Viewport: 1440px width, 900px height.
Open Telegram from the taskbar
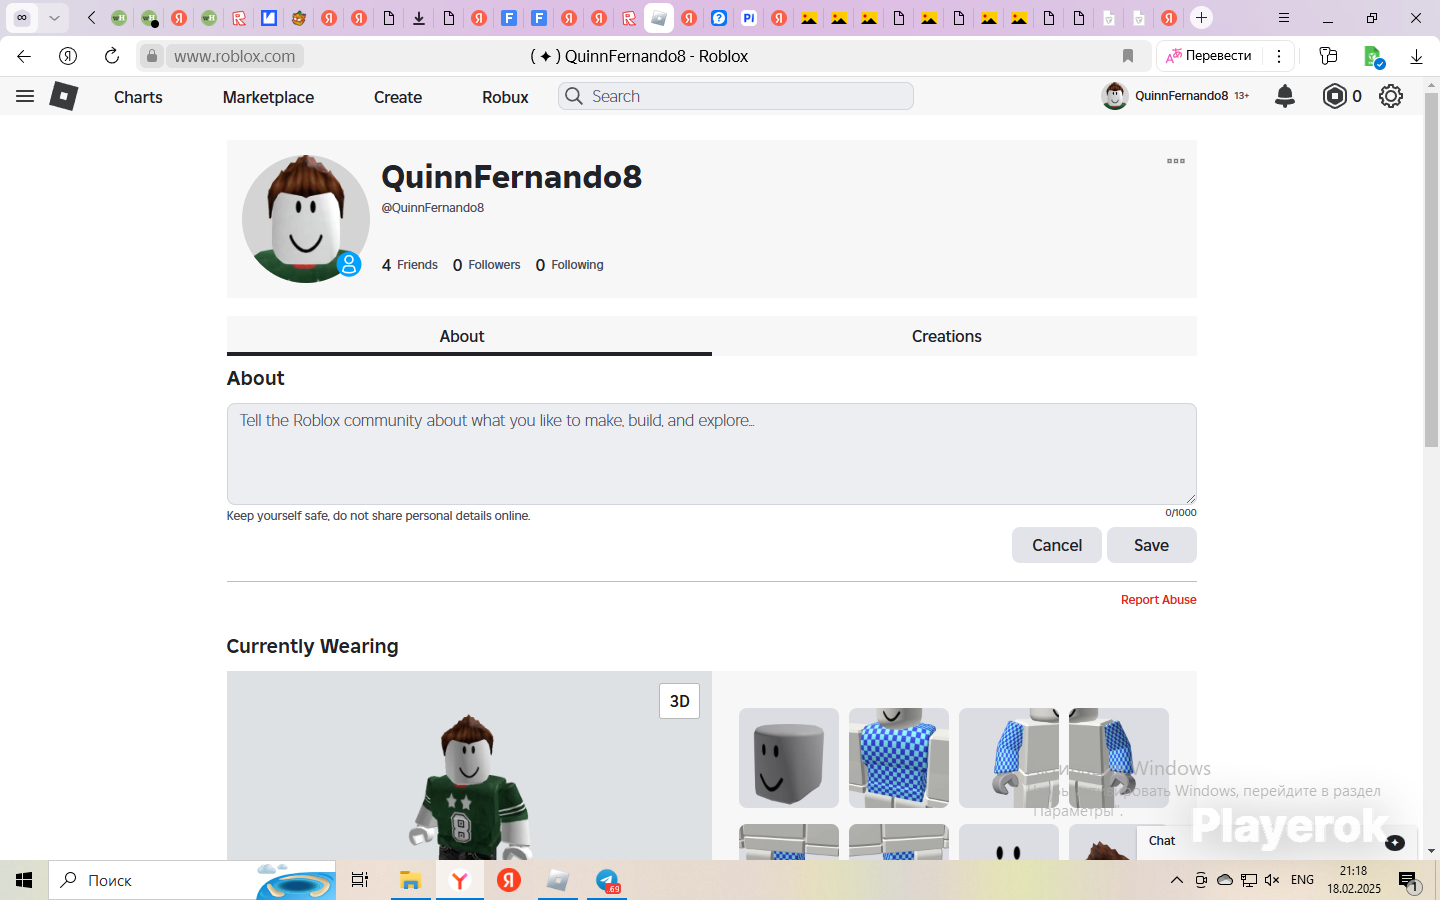click(607, 880)
